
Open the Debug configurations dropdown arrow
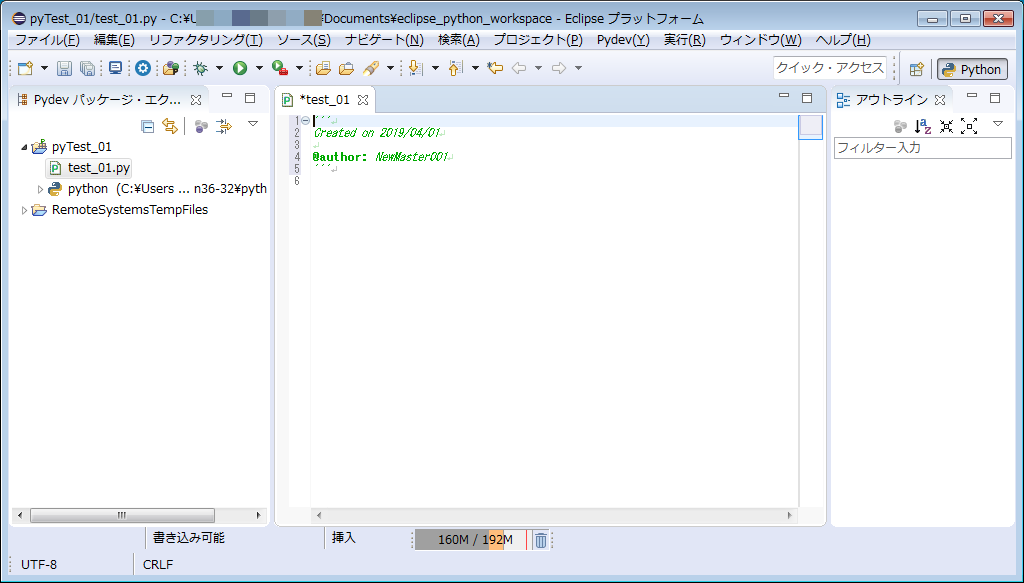pyautogui.click(x=219, y=68)
